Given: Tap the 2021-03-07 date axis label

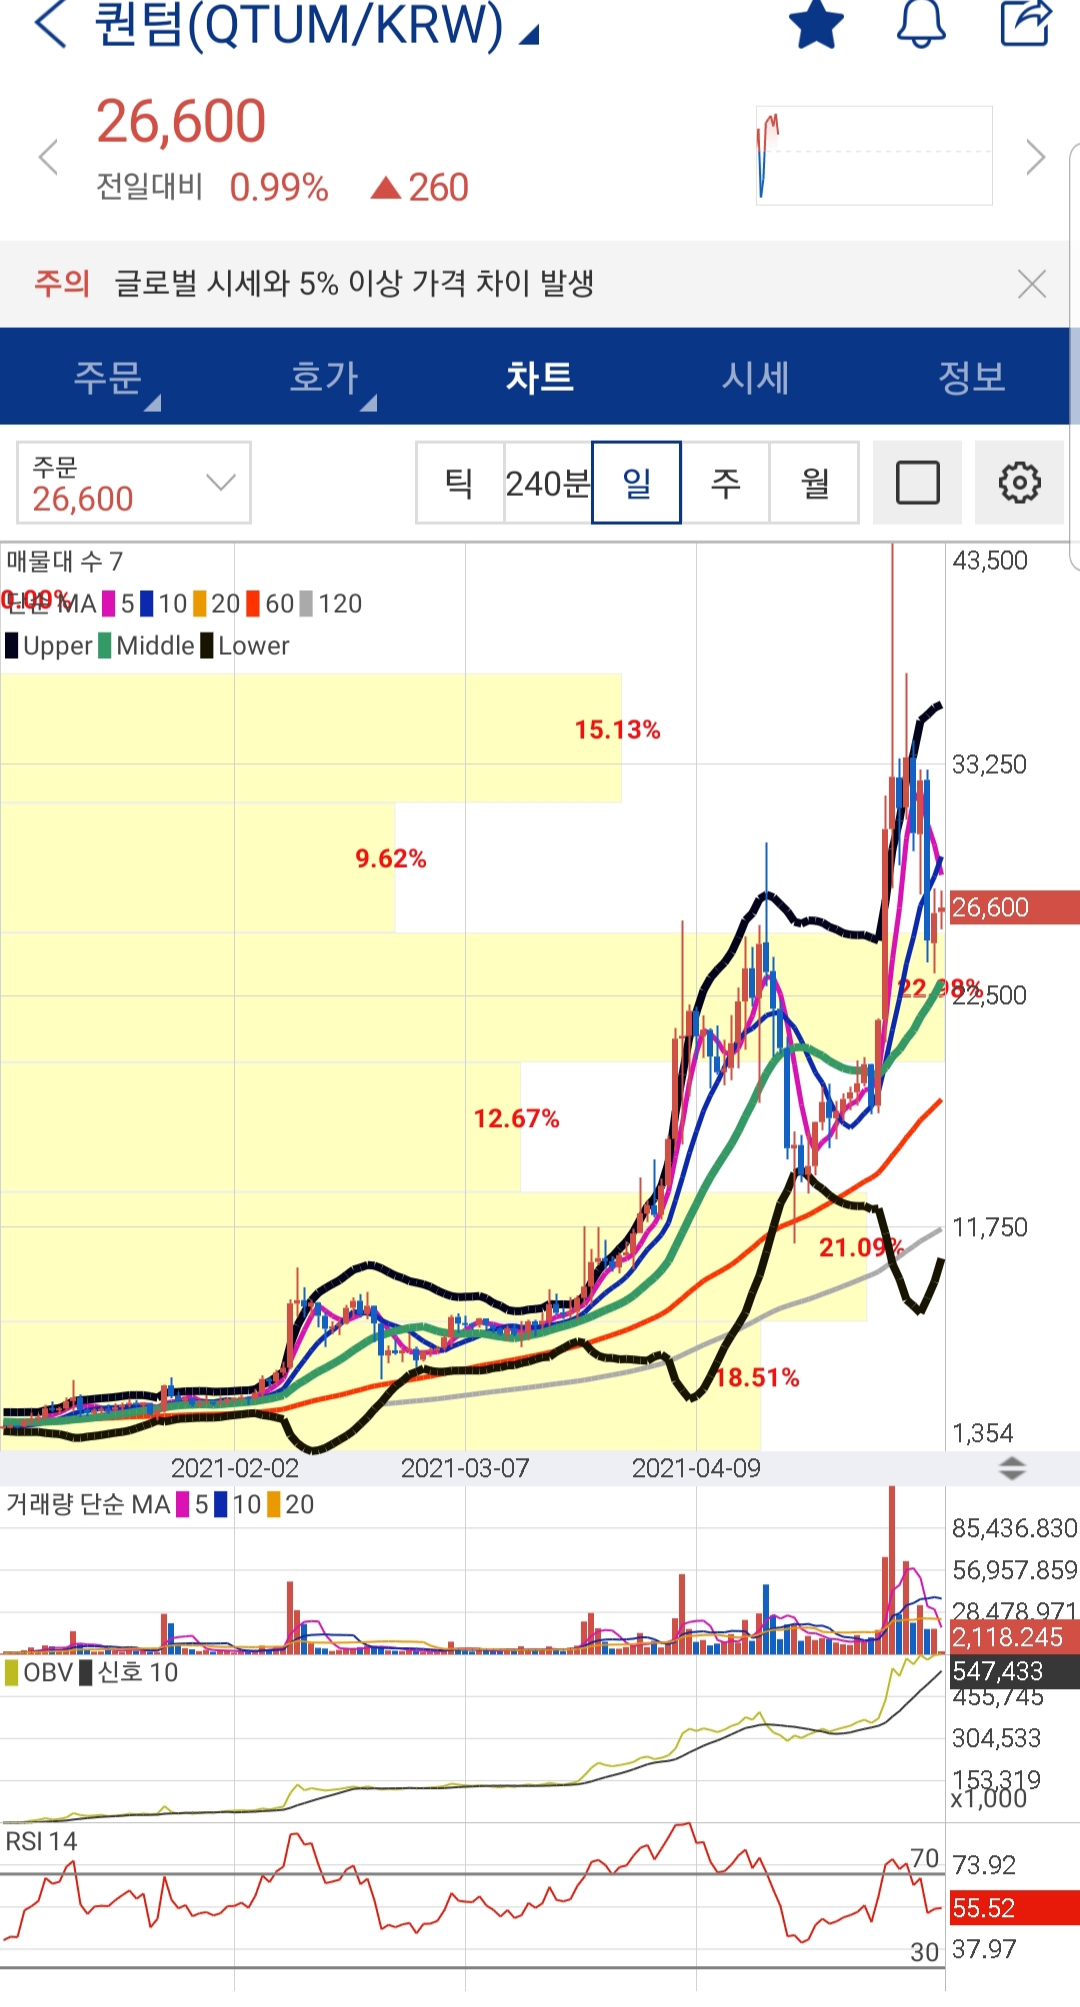Looking at the screenshot, I should click(464, 1468).
